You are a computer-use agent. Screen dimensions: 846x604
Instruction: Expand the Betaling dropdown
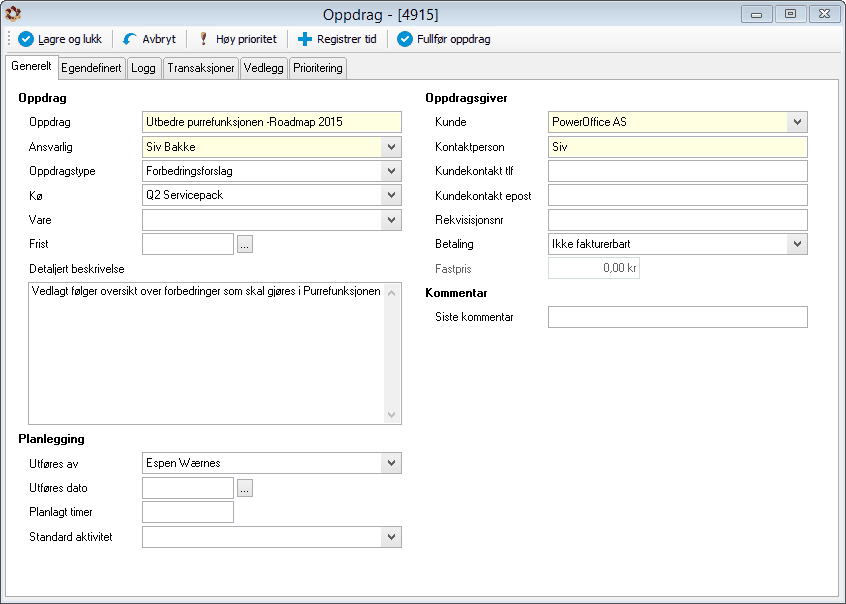tap(797, 244)
